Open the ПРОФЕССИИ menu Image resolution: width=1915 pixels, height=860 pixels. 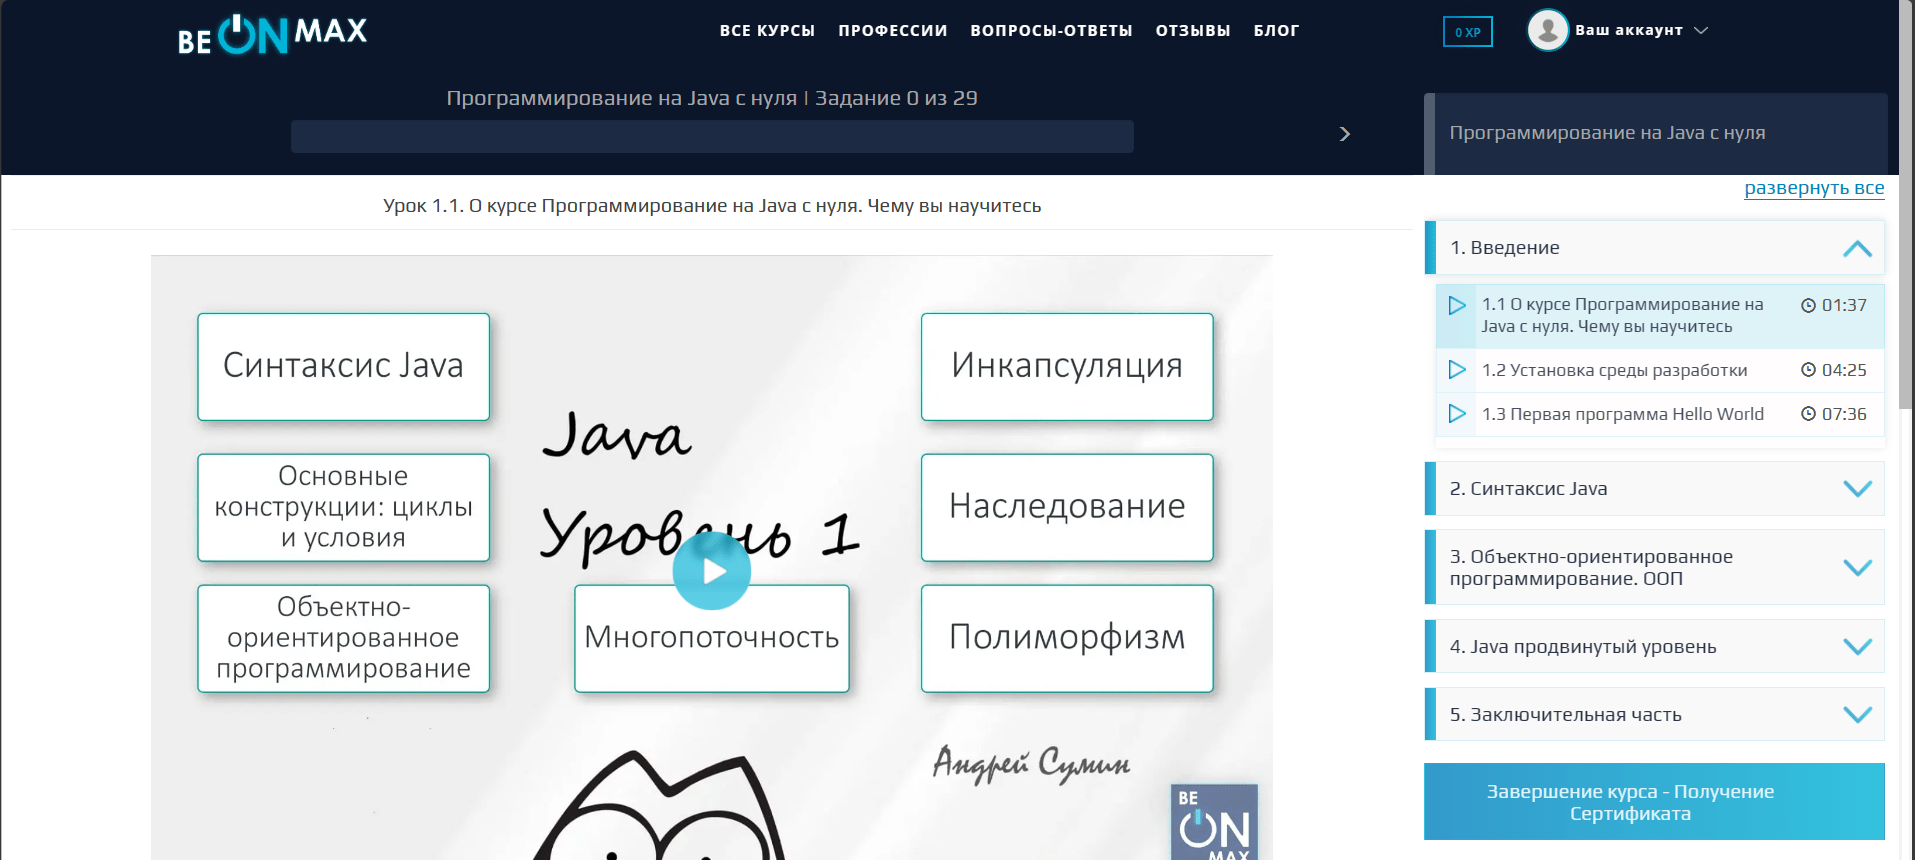coord(893,31)
